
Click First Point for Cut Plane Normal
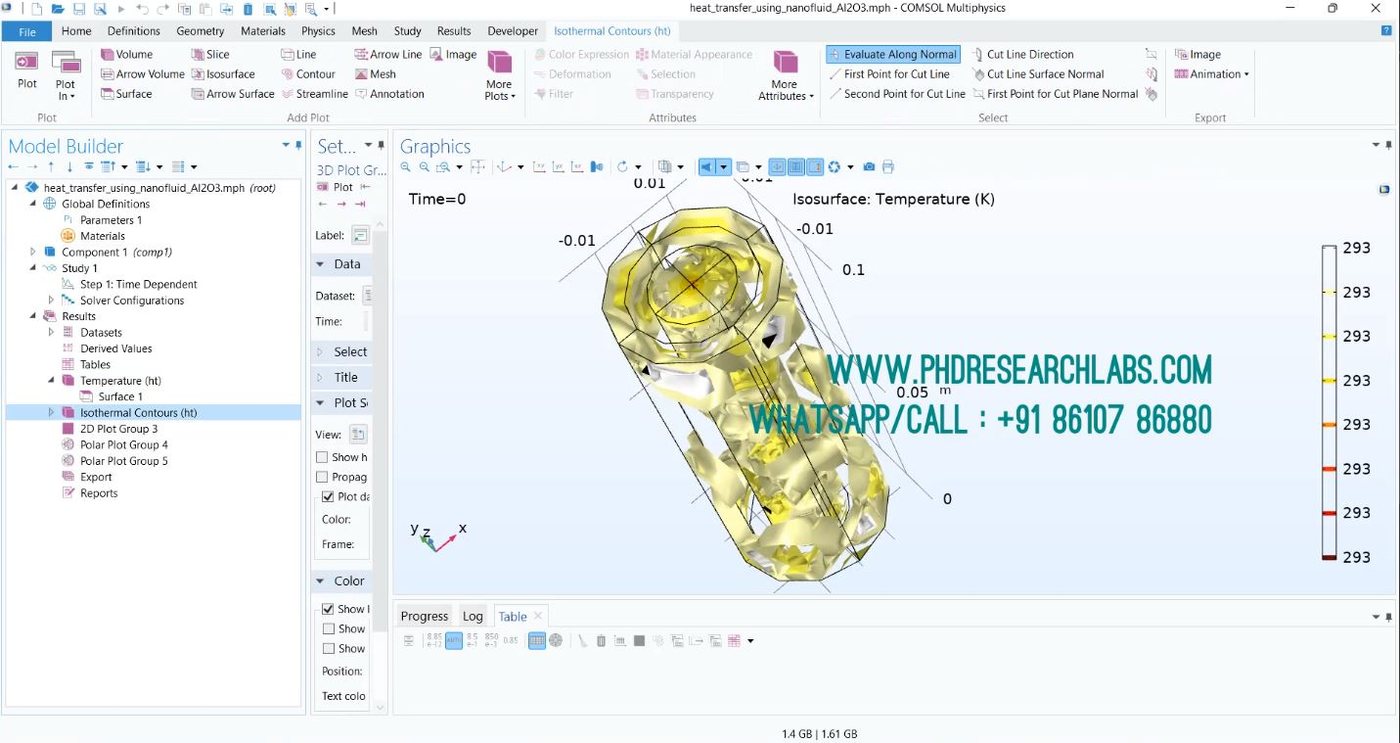point(1055,94)
